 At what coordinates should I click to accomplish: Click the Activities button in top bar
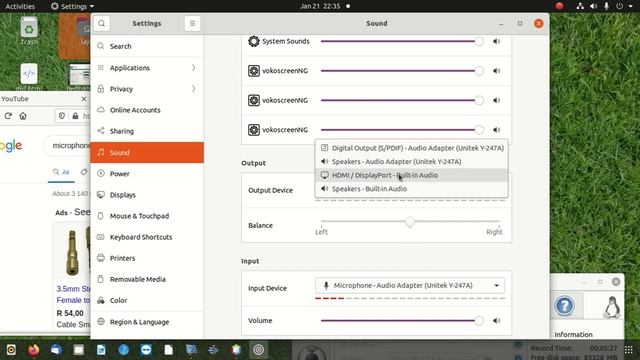click(x=20, y=6)
